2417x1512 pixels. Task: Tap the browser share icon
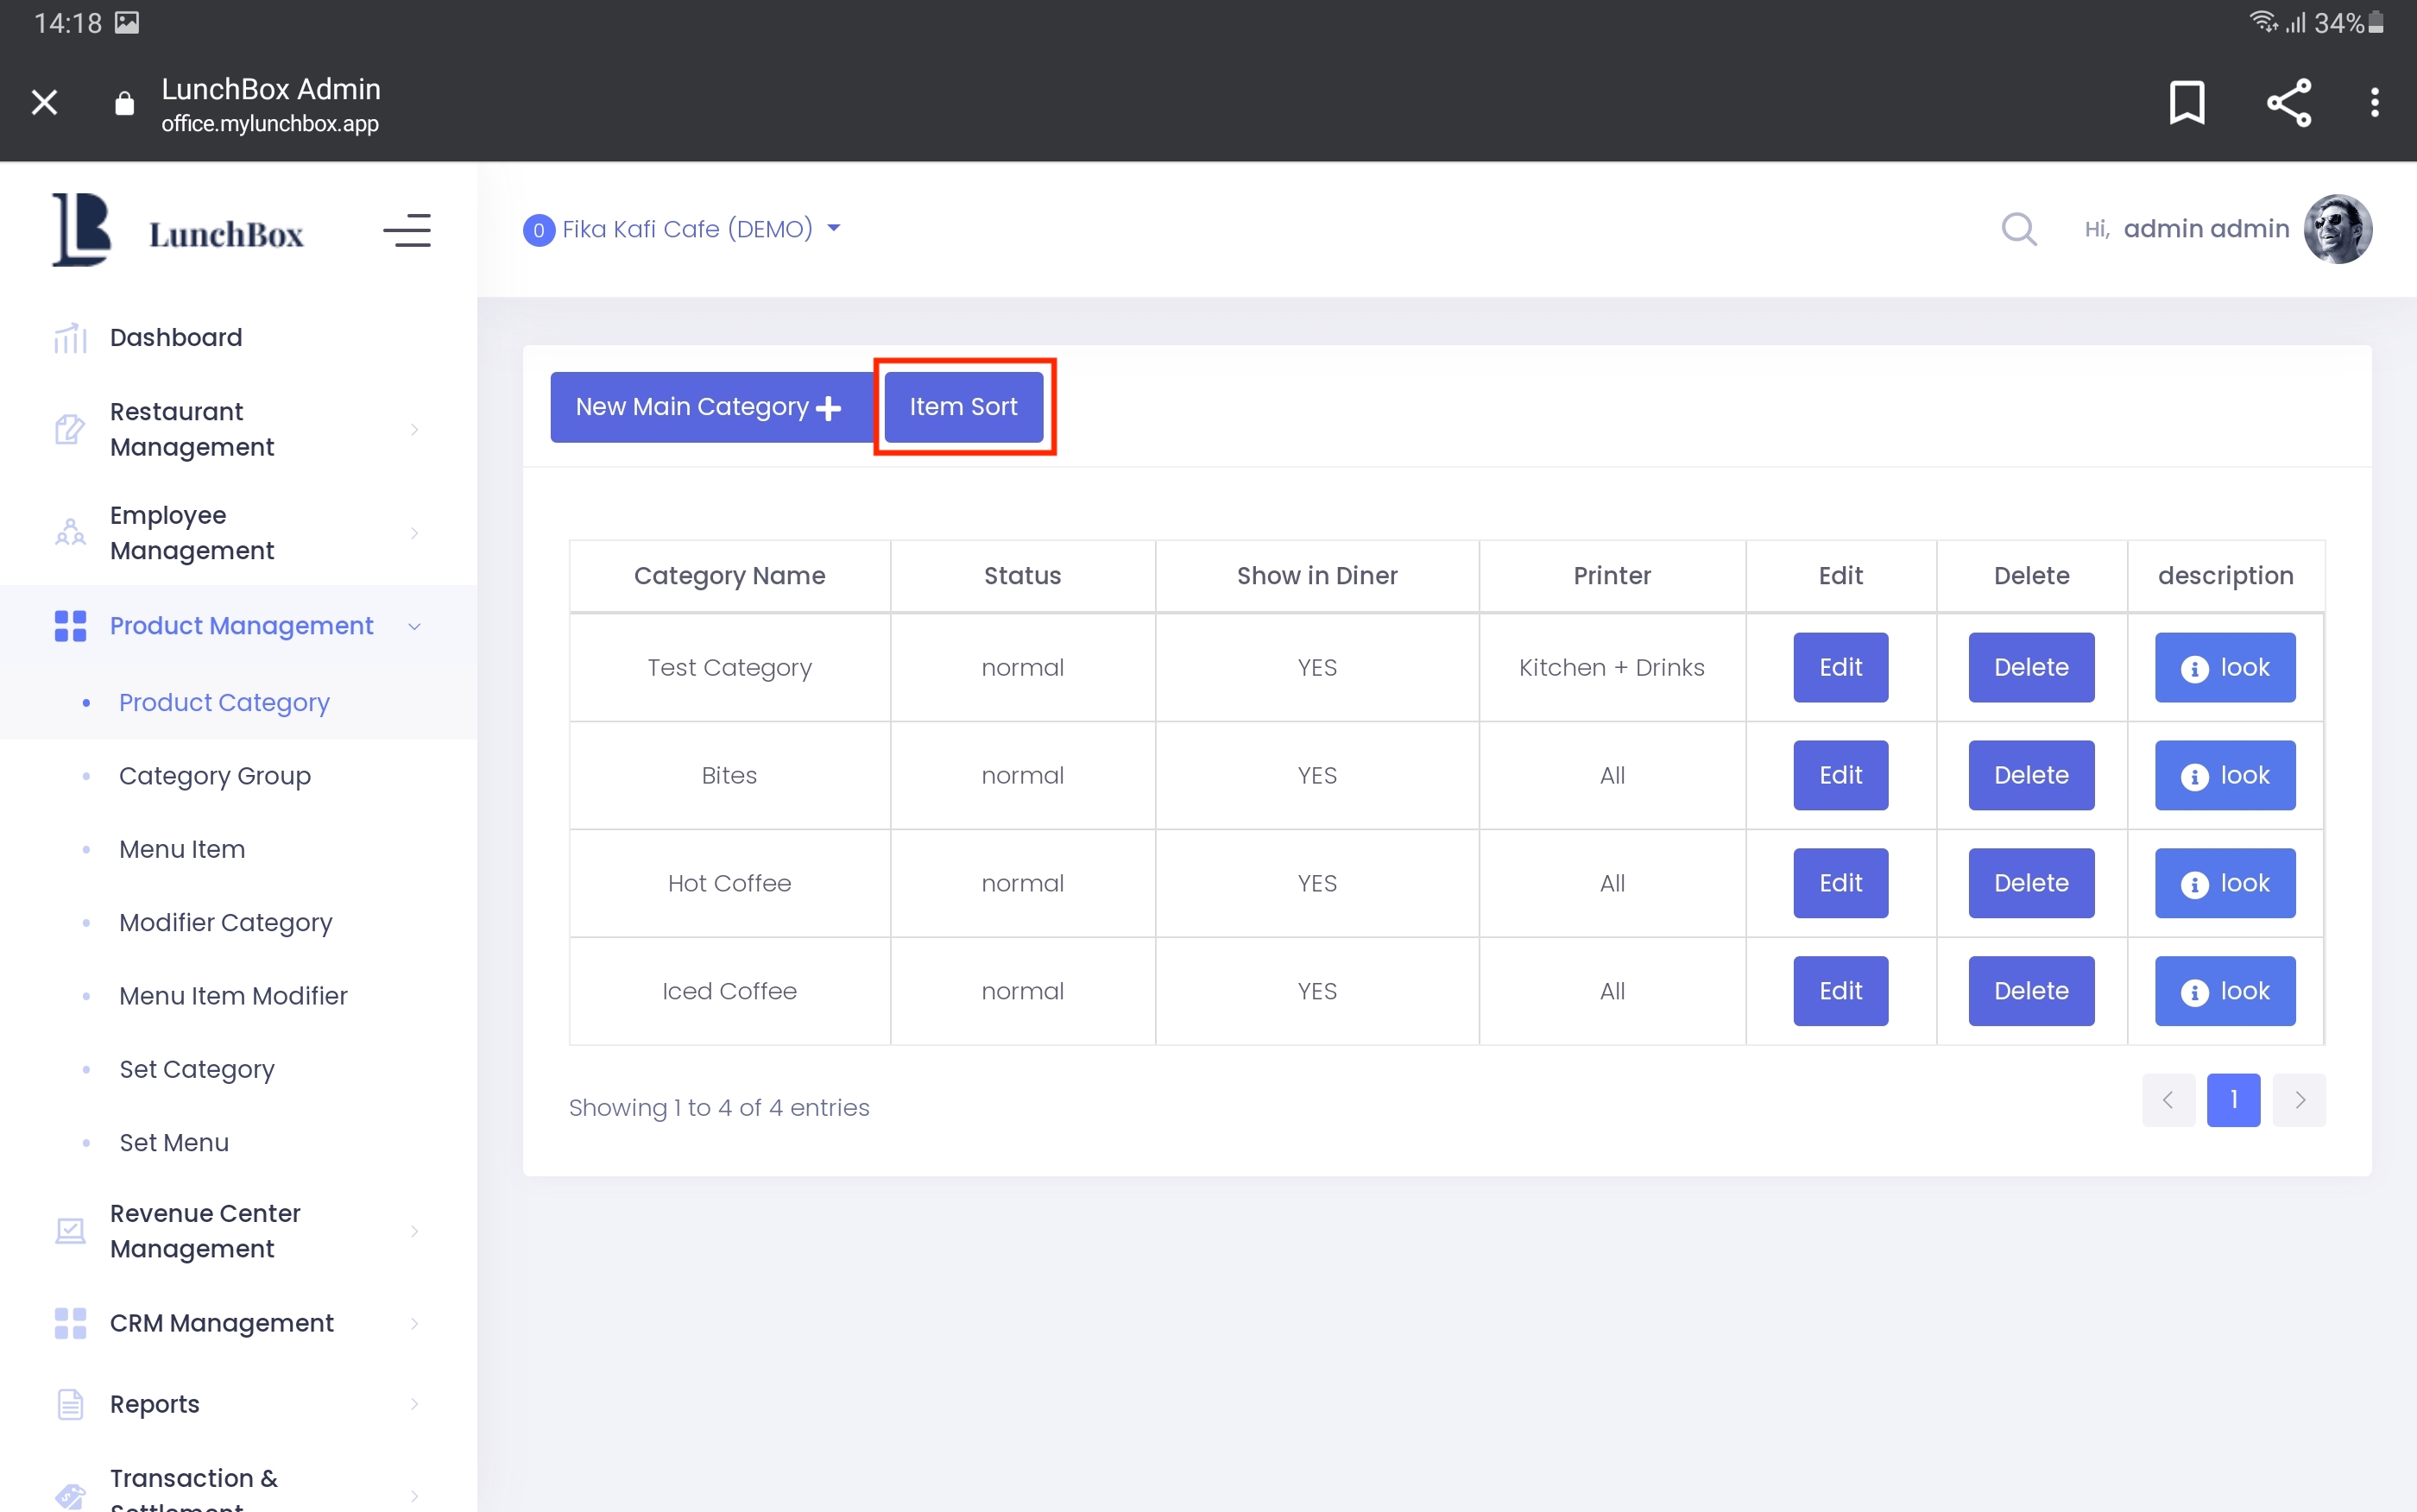2288,102
